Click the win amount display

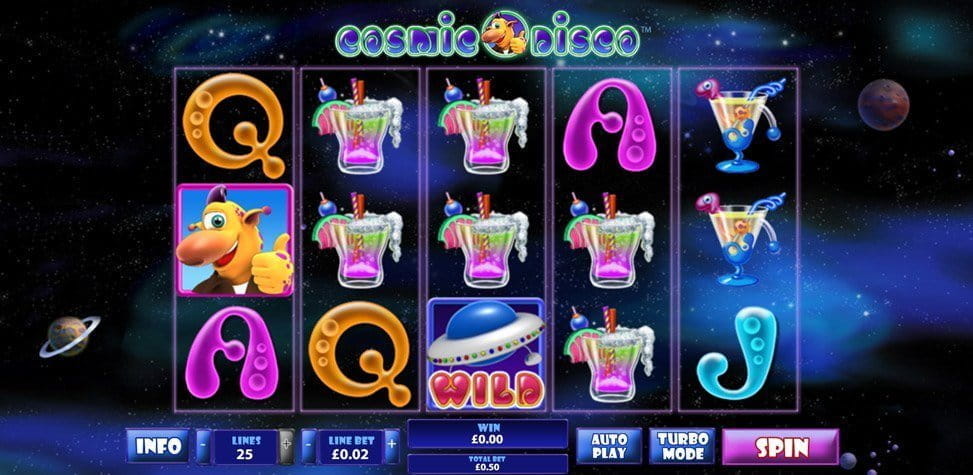click(487, 434)
